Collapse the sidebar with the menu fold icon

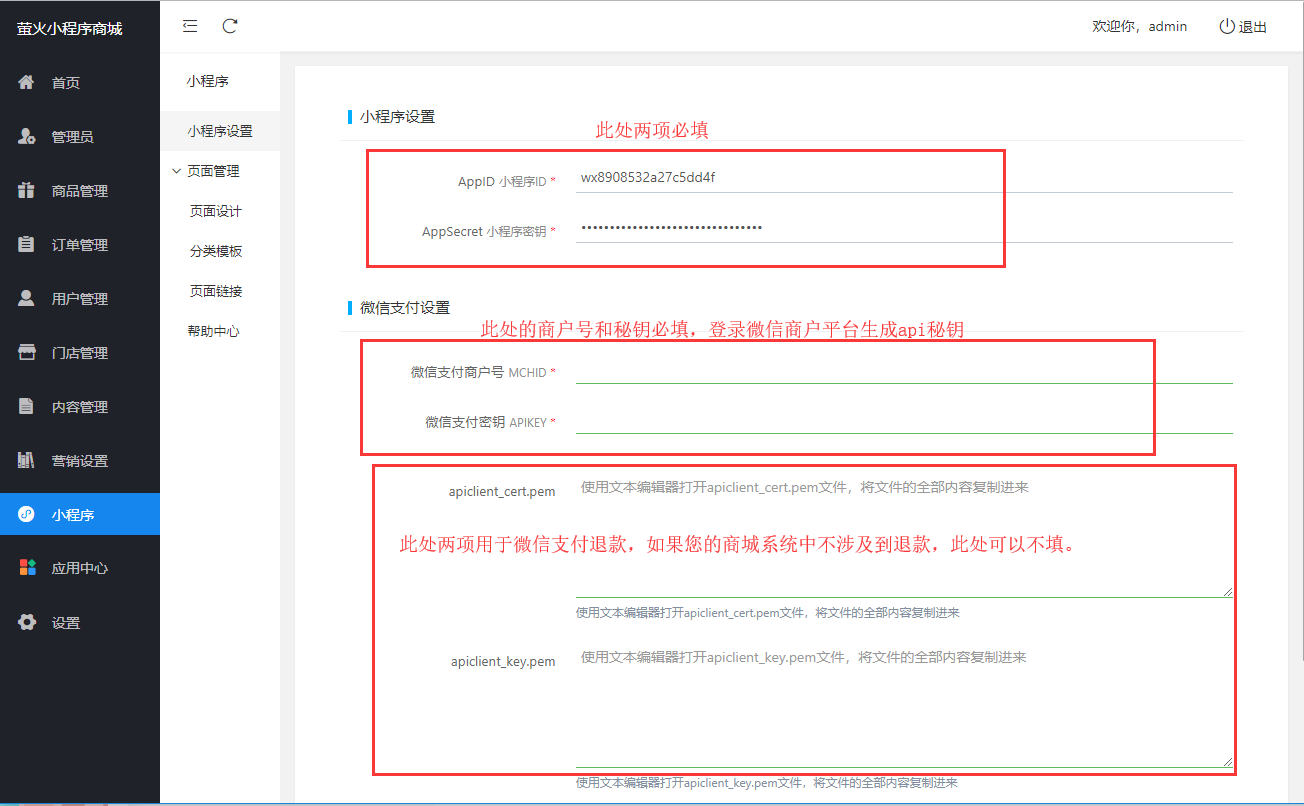tap(190, 26)
